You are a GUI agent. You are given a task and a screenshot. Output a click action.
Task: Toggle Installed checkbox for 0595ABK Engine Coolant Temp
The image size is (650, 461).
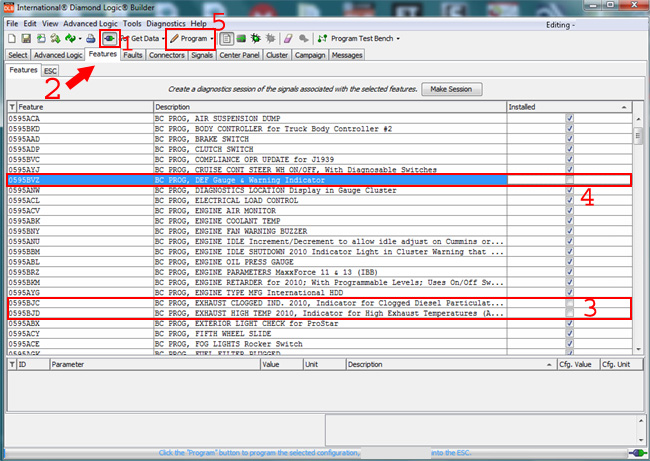[570, 221]
